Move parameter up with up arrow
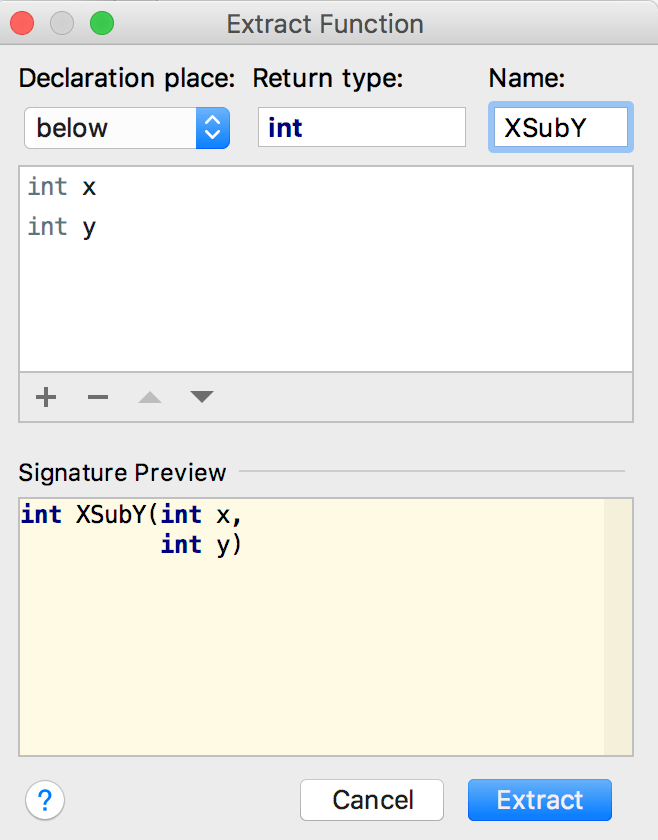Viewport: 658px width, 840px height. (x=150, y=397)
